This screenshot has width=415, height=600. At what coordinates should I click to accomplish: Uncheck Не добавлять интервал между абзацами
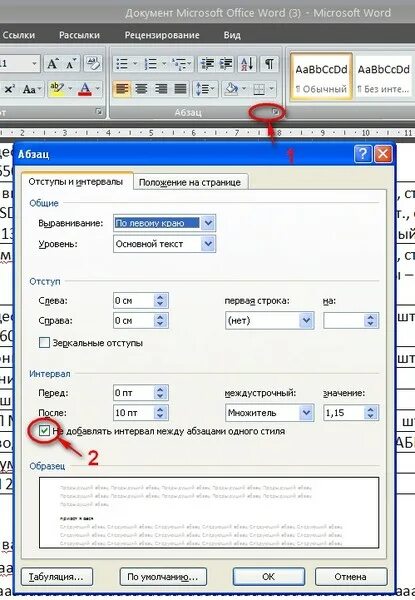click(x=44, y=431)
